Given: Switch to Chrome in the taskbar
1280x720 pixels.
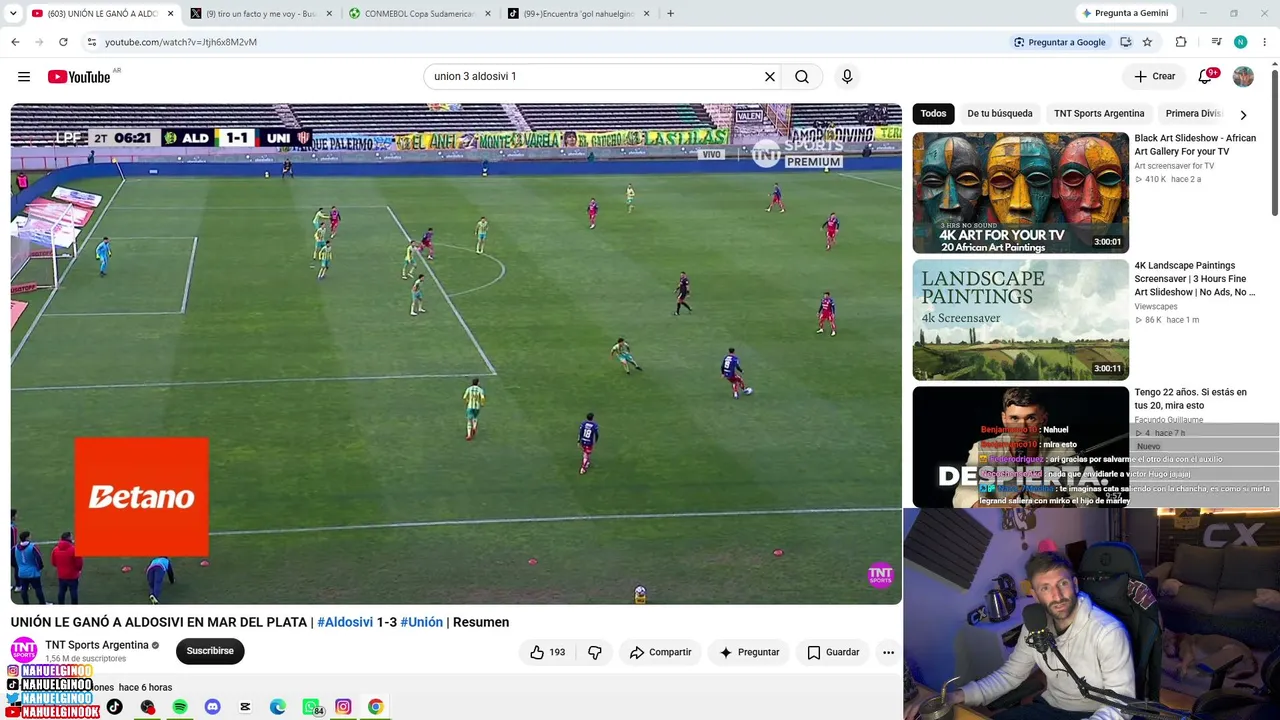Looking at the screenshot, I should [x=376, y=707].
